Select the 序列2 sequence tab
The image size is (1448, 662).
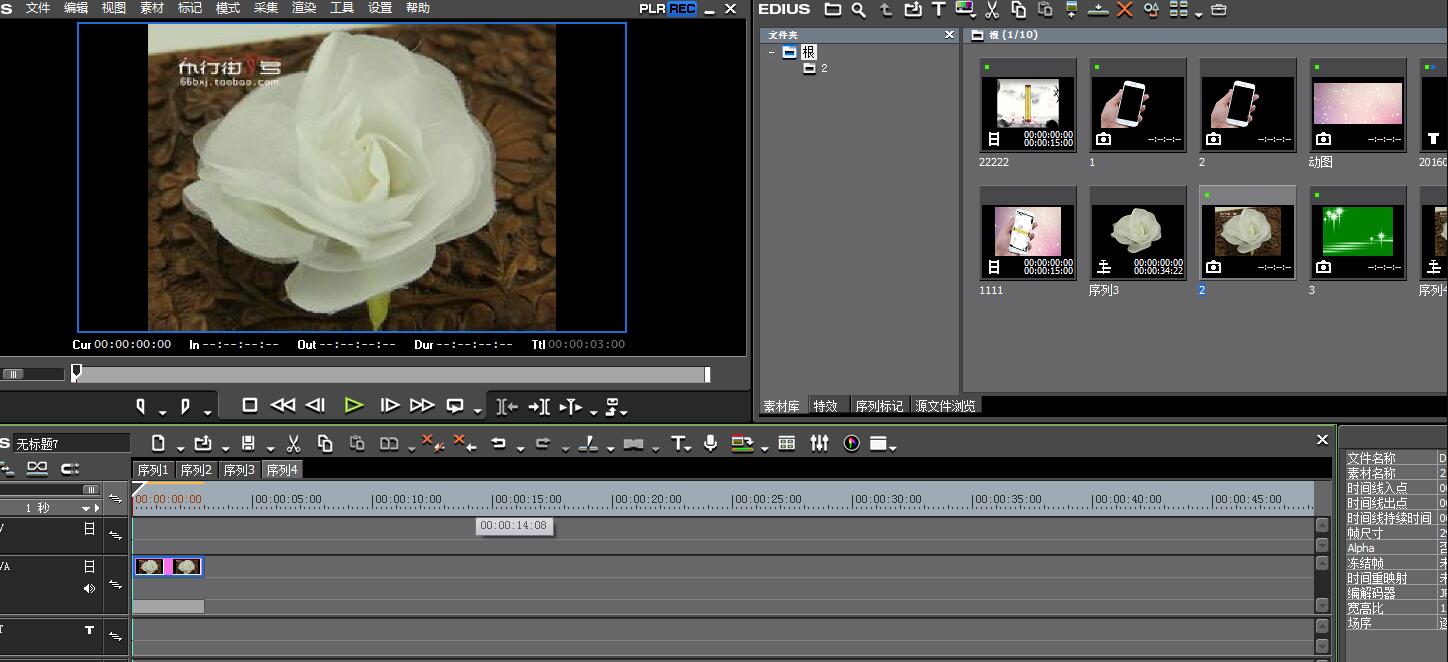click(x=196, y=470)
